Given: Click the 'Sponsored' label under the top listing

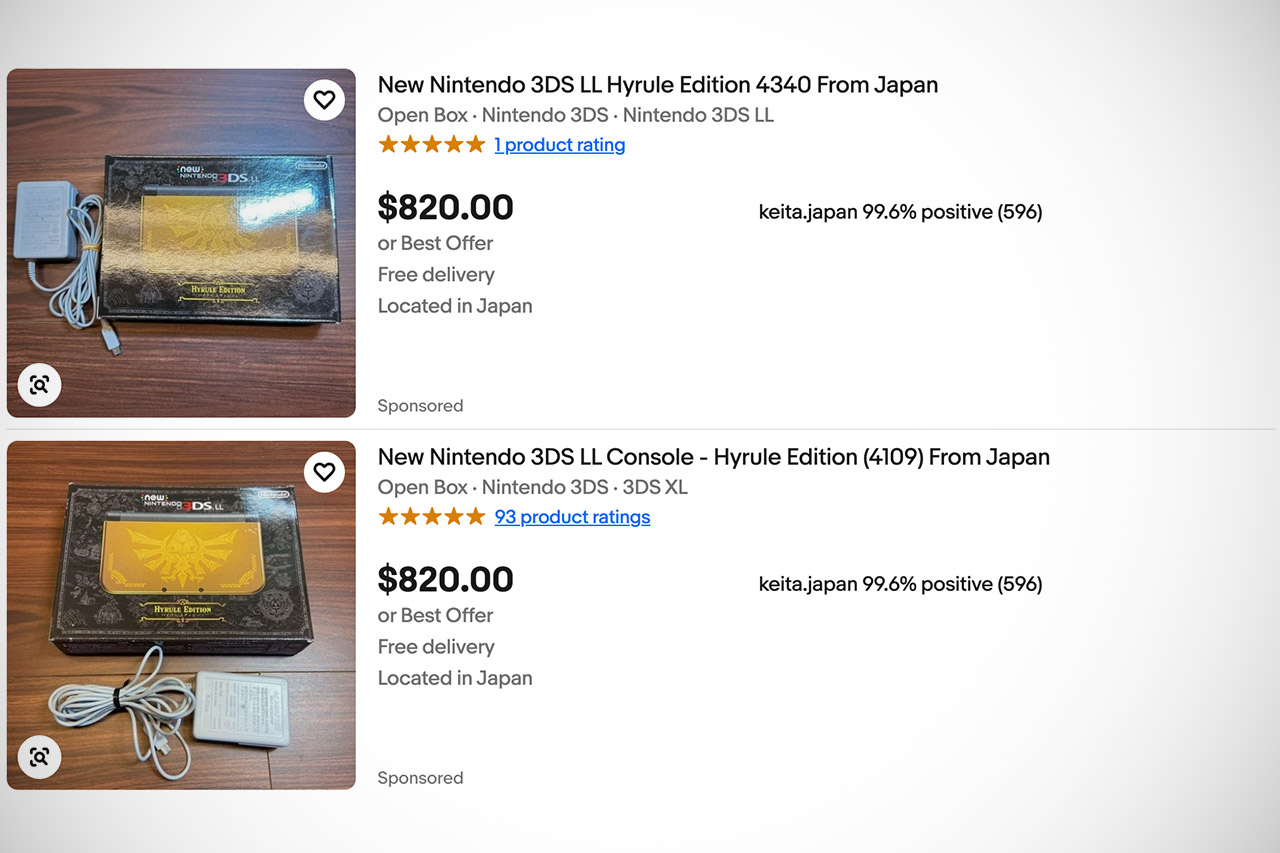Looking at the screenshot, I should point(420,405).
